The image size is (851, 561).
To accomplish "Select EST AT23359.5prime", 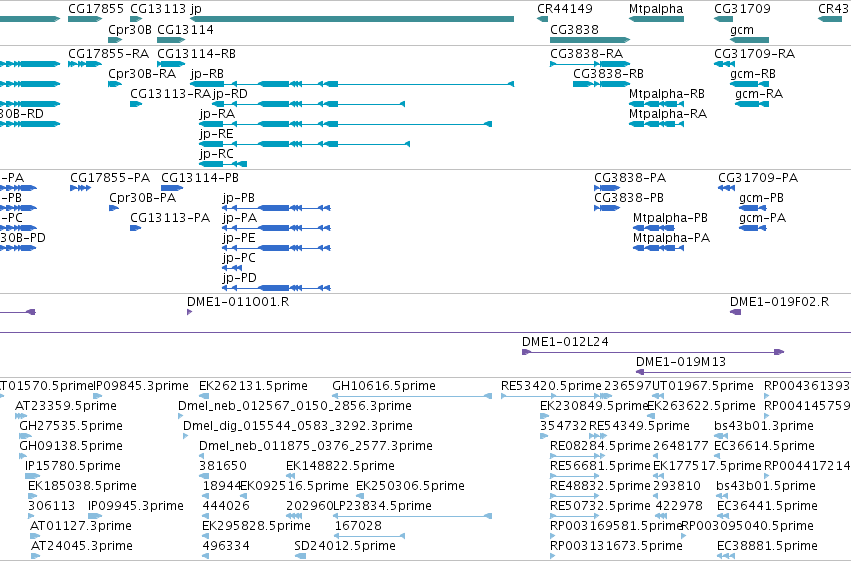I will point(21,416).
